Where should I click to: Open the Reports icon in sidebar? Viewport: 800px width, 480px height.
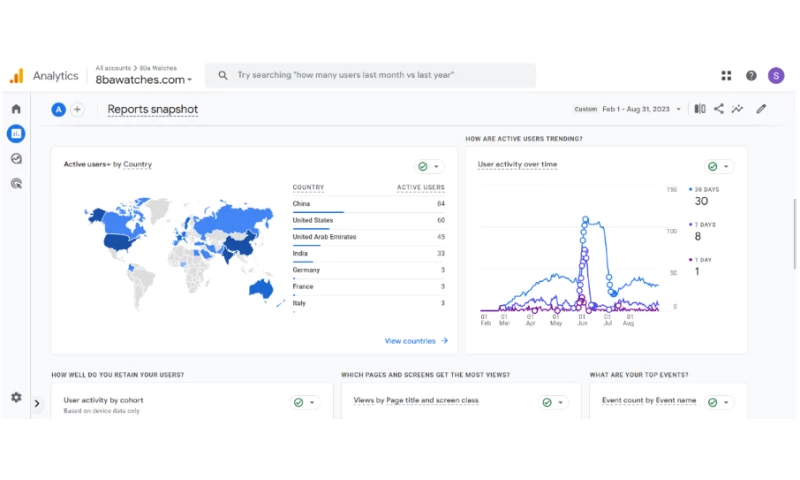pos(16,134)
